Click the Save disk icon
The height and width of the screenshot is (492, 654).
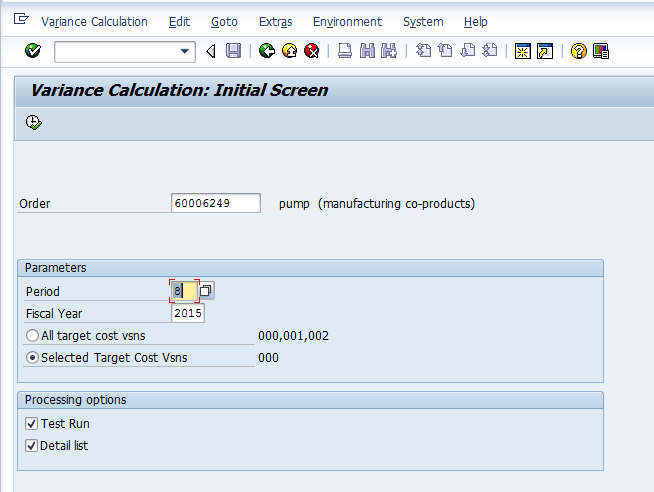[x=233, y=51]
